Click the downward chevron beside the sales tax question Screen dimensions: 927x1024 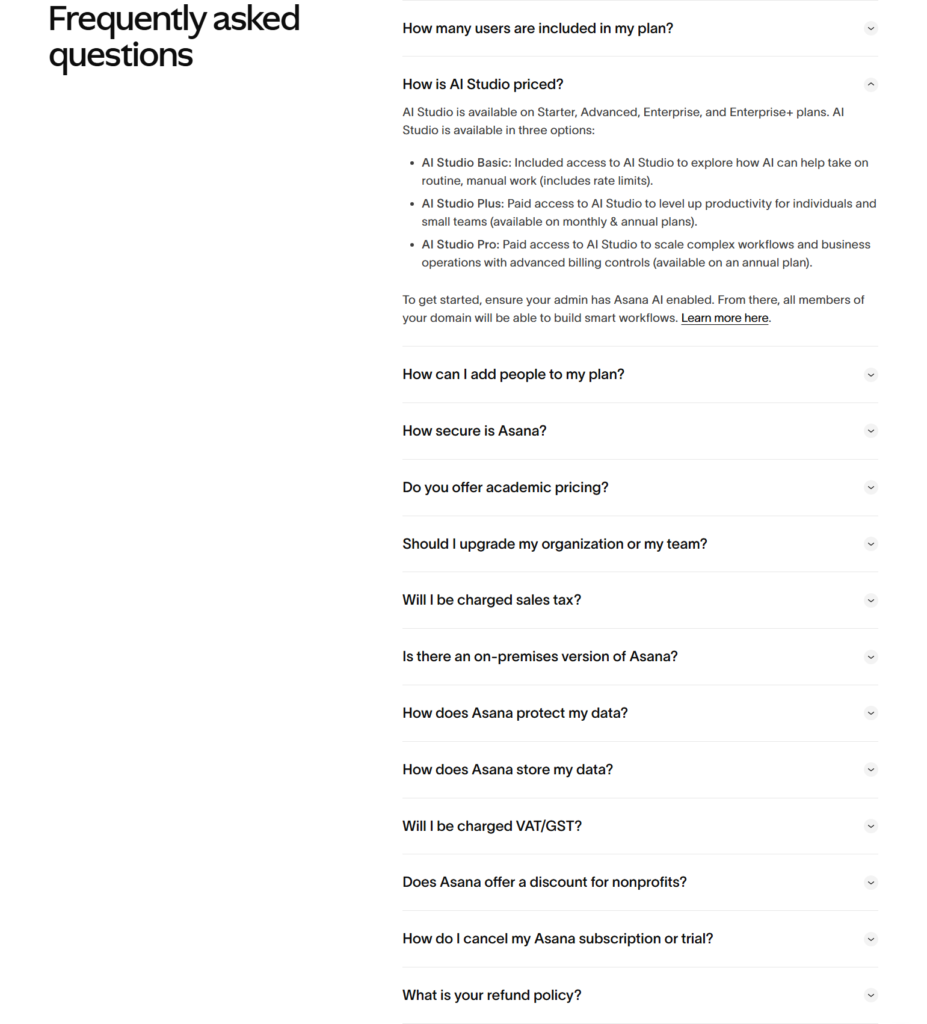871,600
